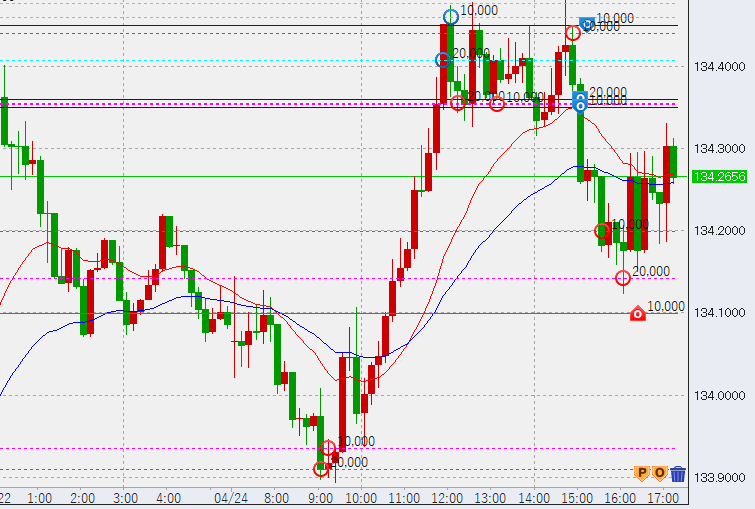Screen dimensions: 755x509
Task: Click the red circle marker at 15:00 peak
Action: point(572,32)
